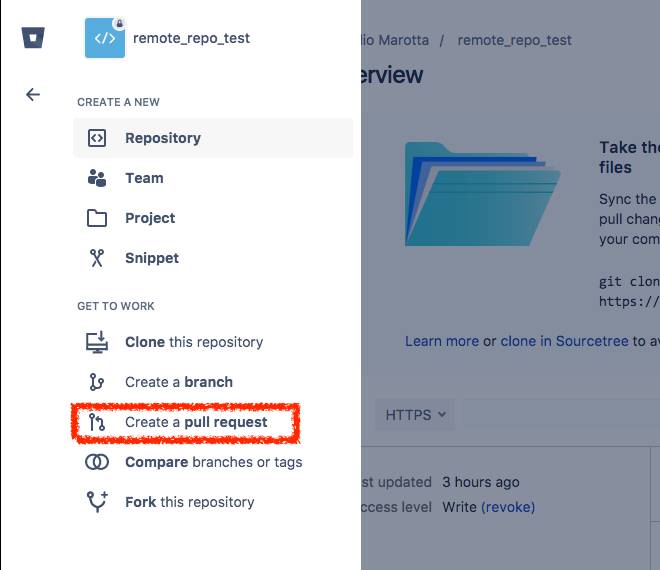Click the Clone download icon
The width and height of the screenshot is (660, 570).
97,342
